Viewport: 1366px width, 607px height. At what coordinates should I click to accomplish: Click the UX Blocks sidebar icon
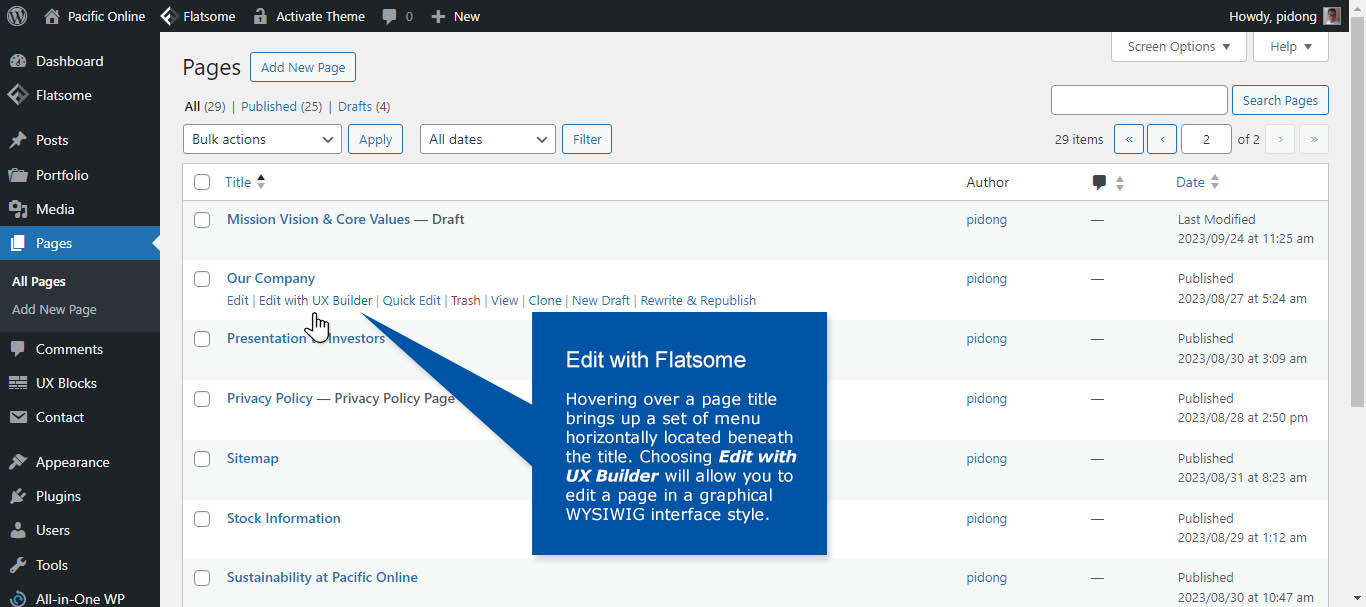point(18,383)
